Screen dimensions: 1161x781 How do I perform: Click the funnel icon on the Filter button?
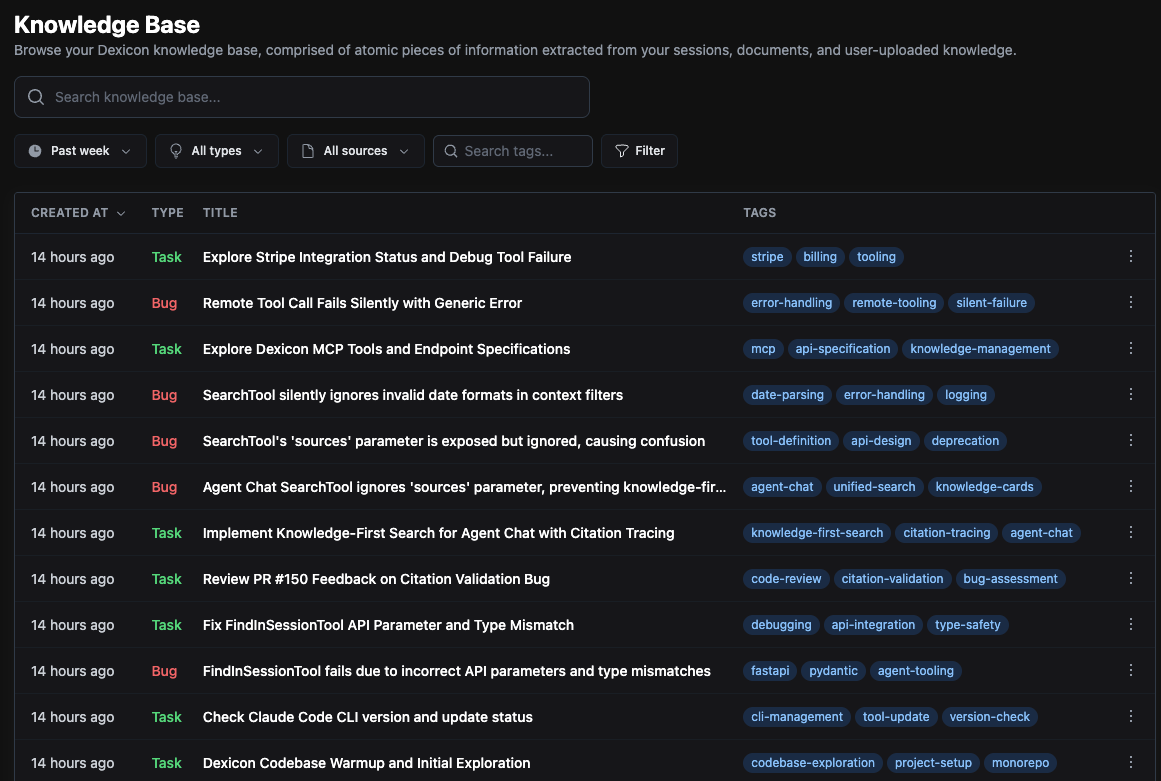pos(621,150)
